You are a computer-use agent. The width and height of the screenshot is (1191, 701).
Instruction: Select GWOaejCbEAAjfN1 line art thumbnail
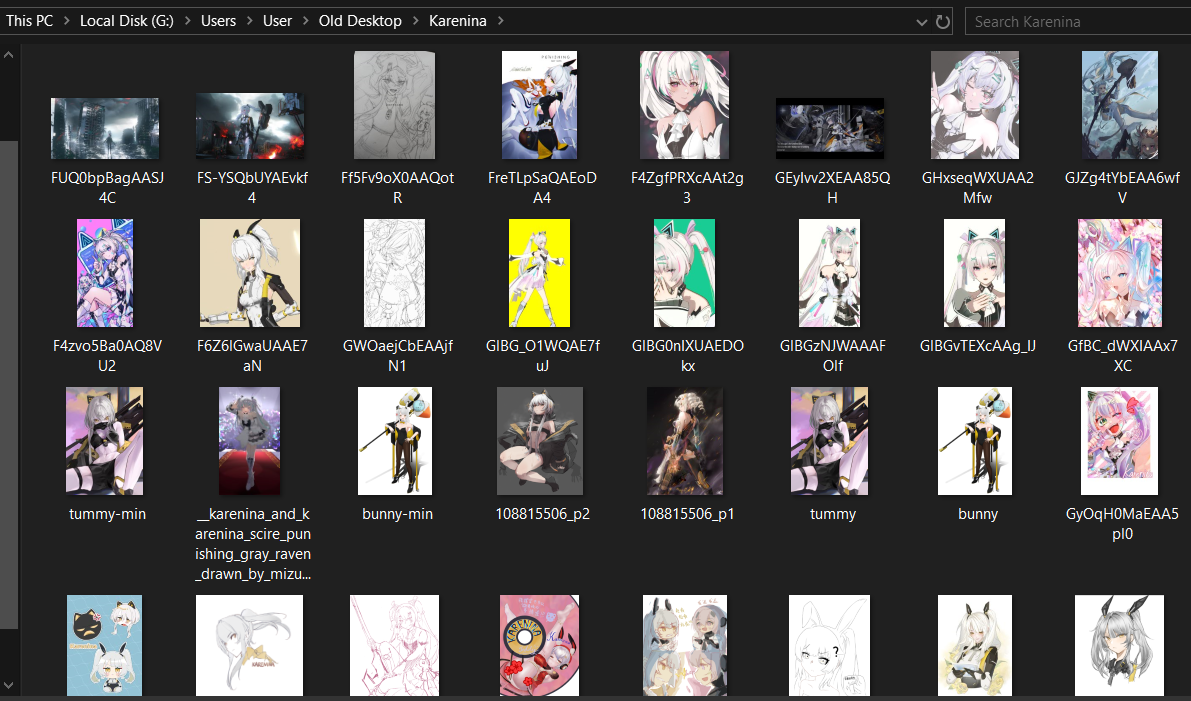(395, 273)
